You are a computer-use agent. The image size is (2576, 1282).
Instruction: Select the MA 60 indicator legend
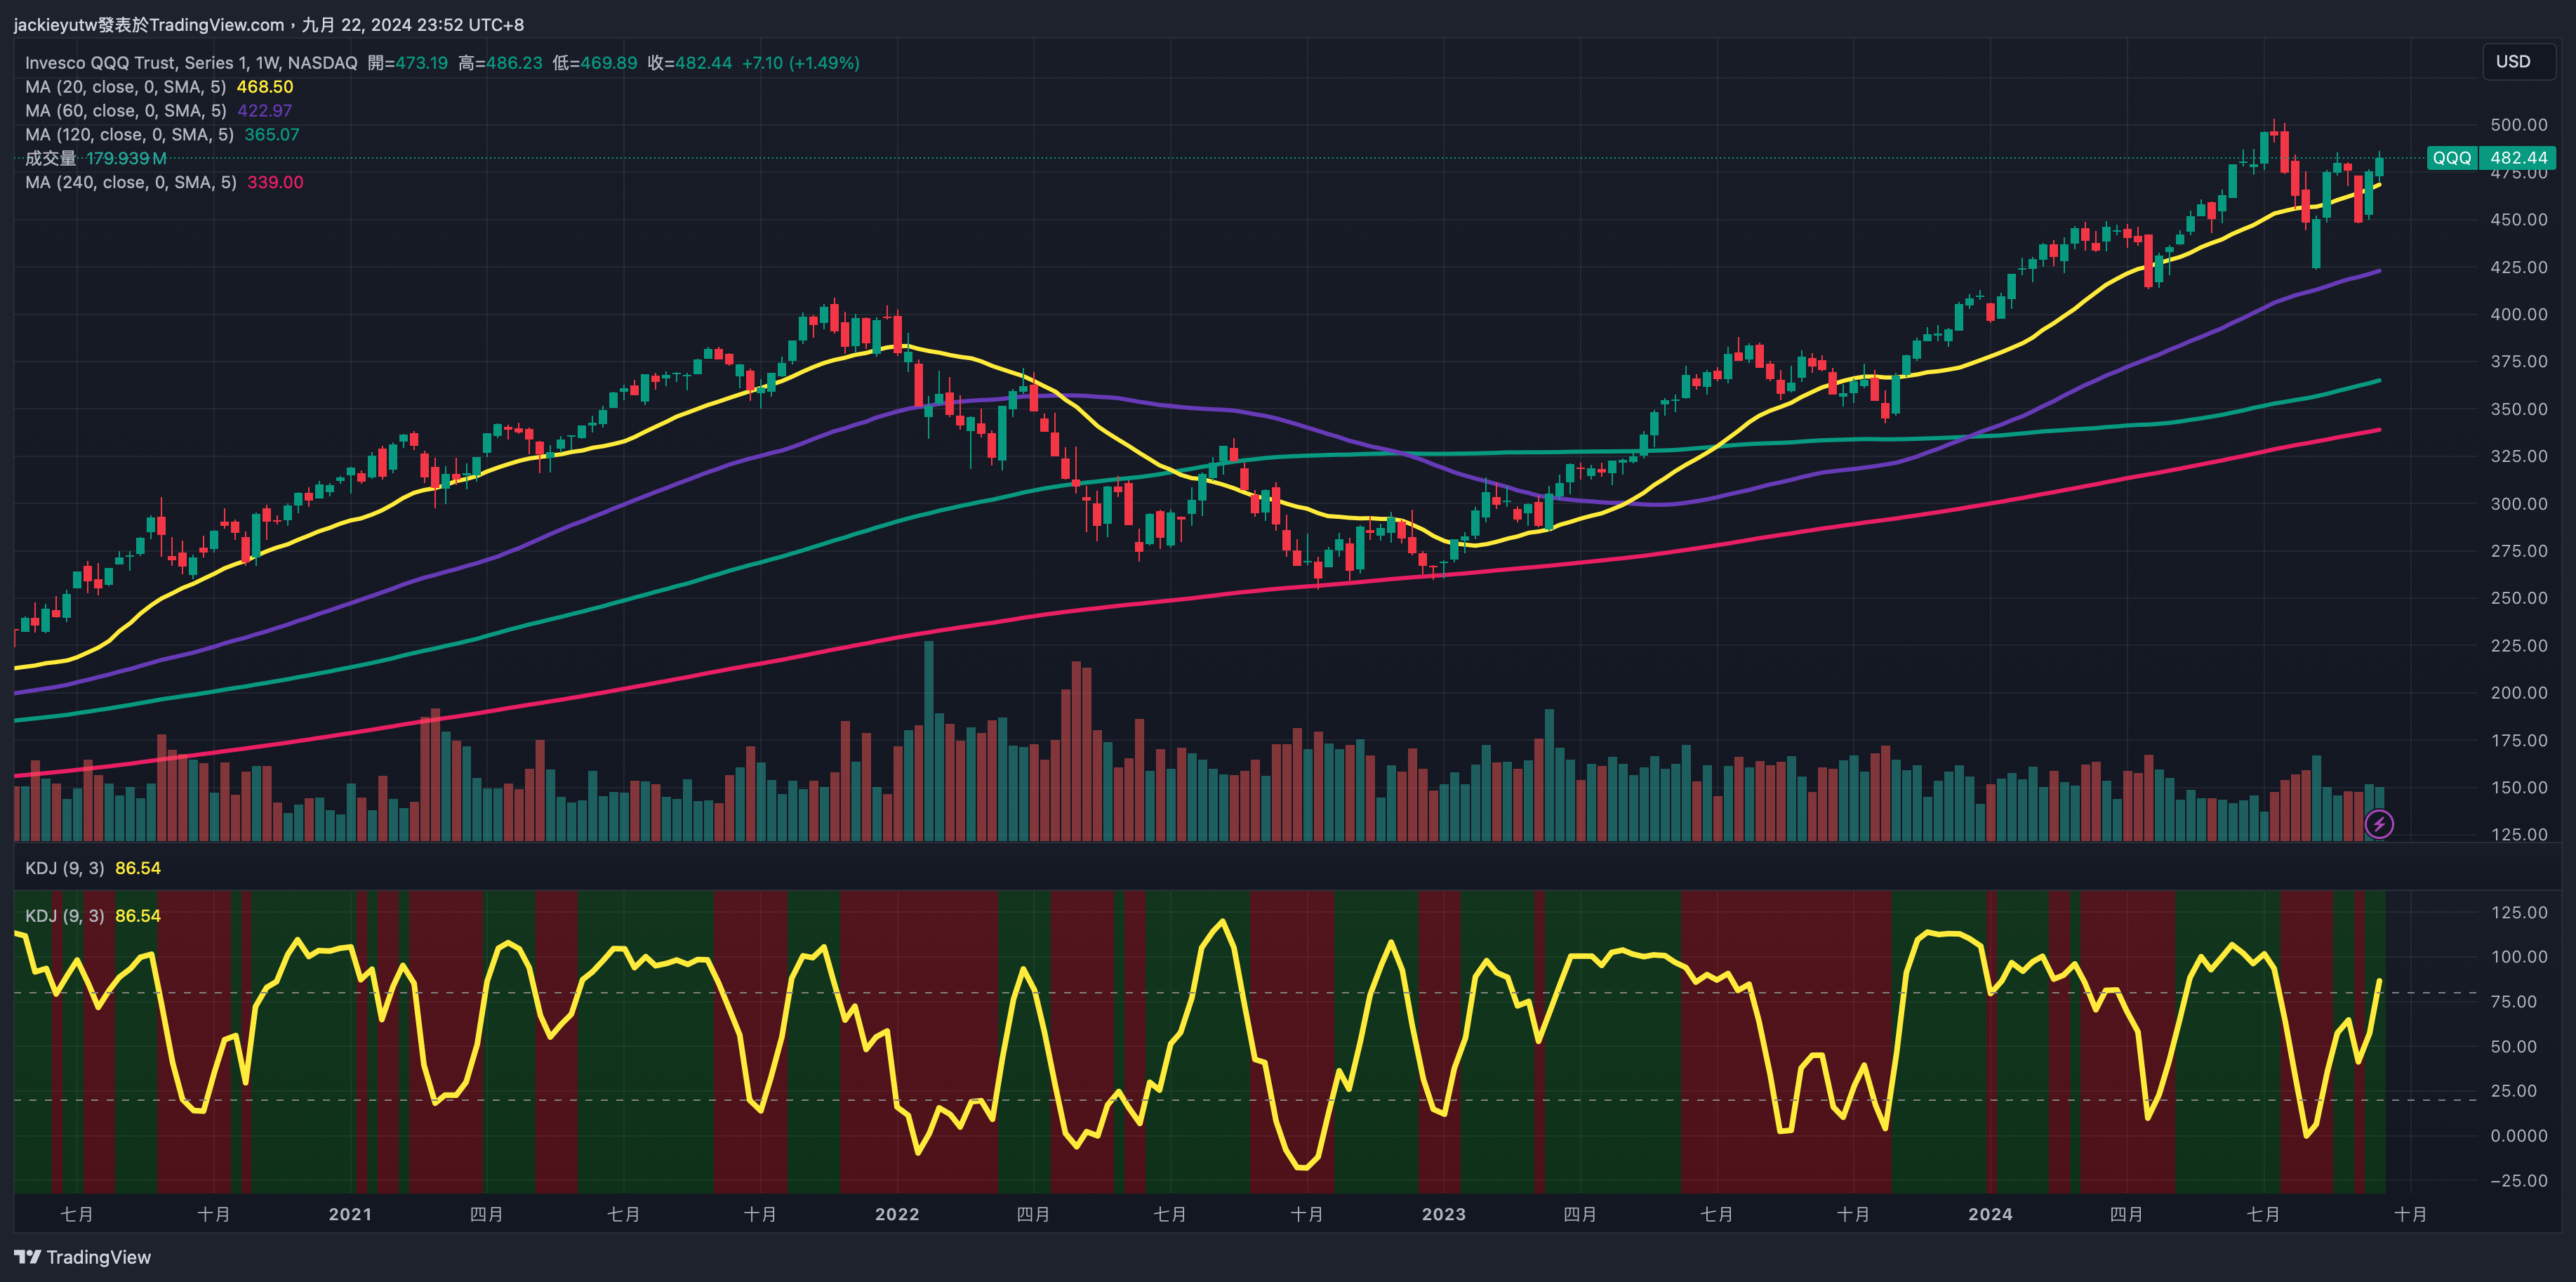click(x=125, y=111)
